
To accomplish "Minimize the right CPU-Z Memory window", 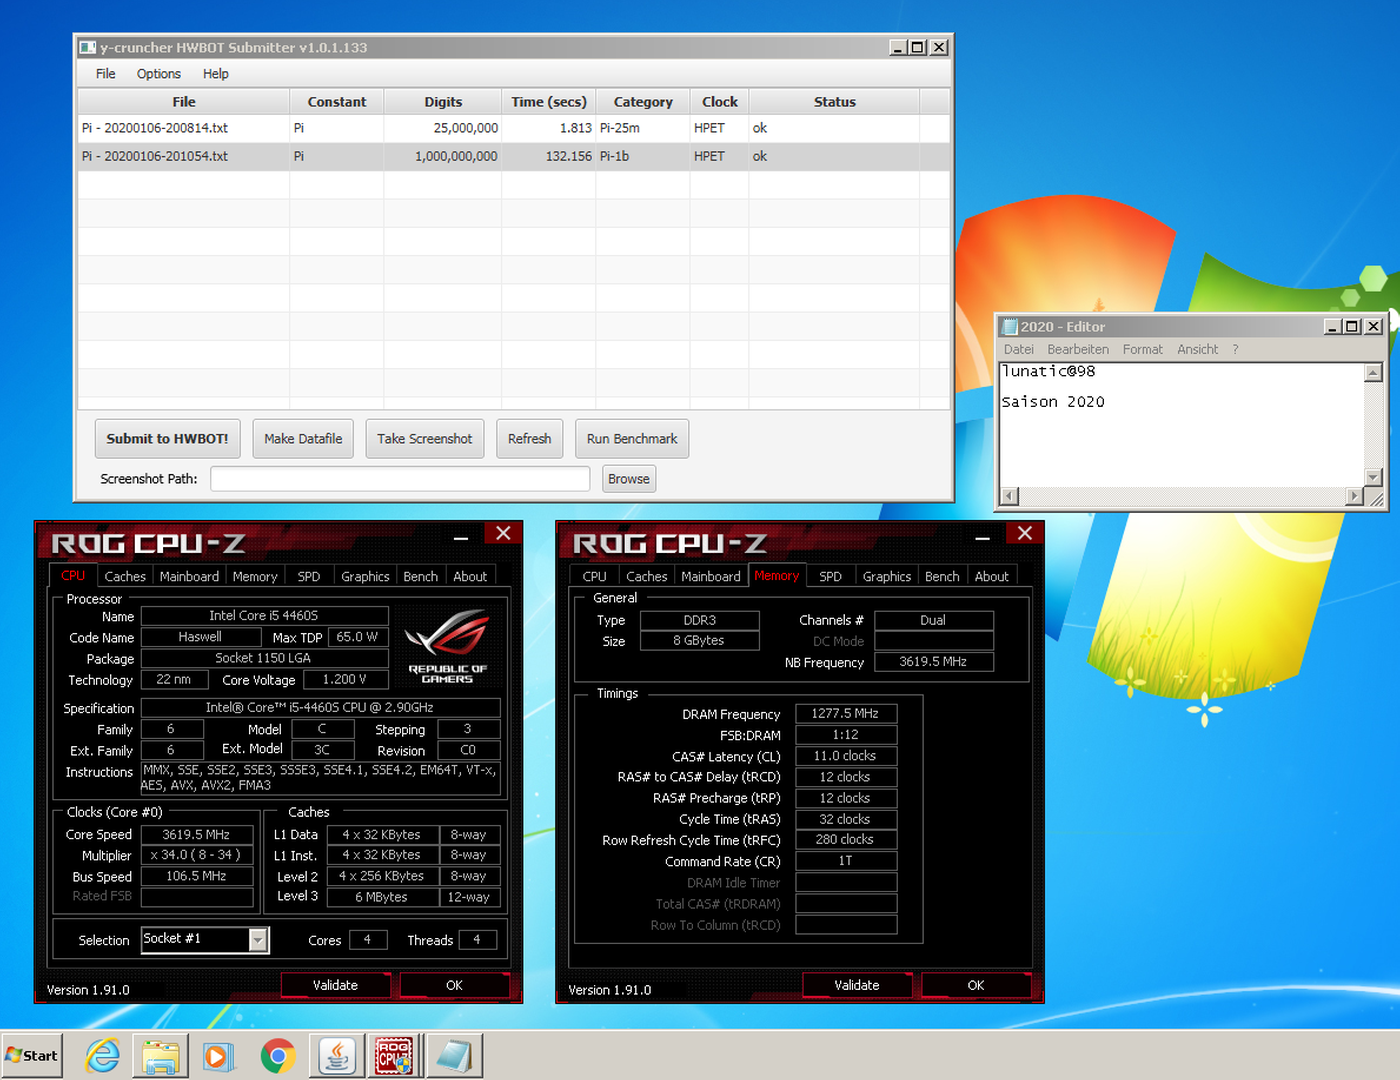I will [983, 538].
